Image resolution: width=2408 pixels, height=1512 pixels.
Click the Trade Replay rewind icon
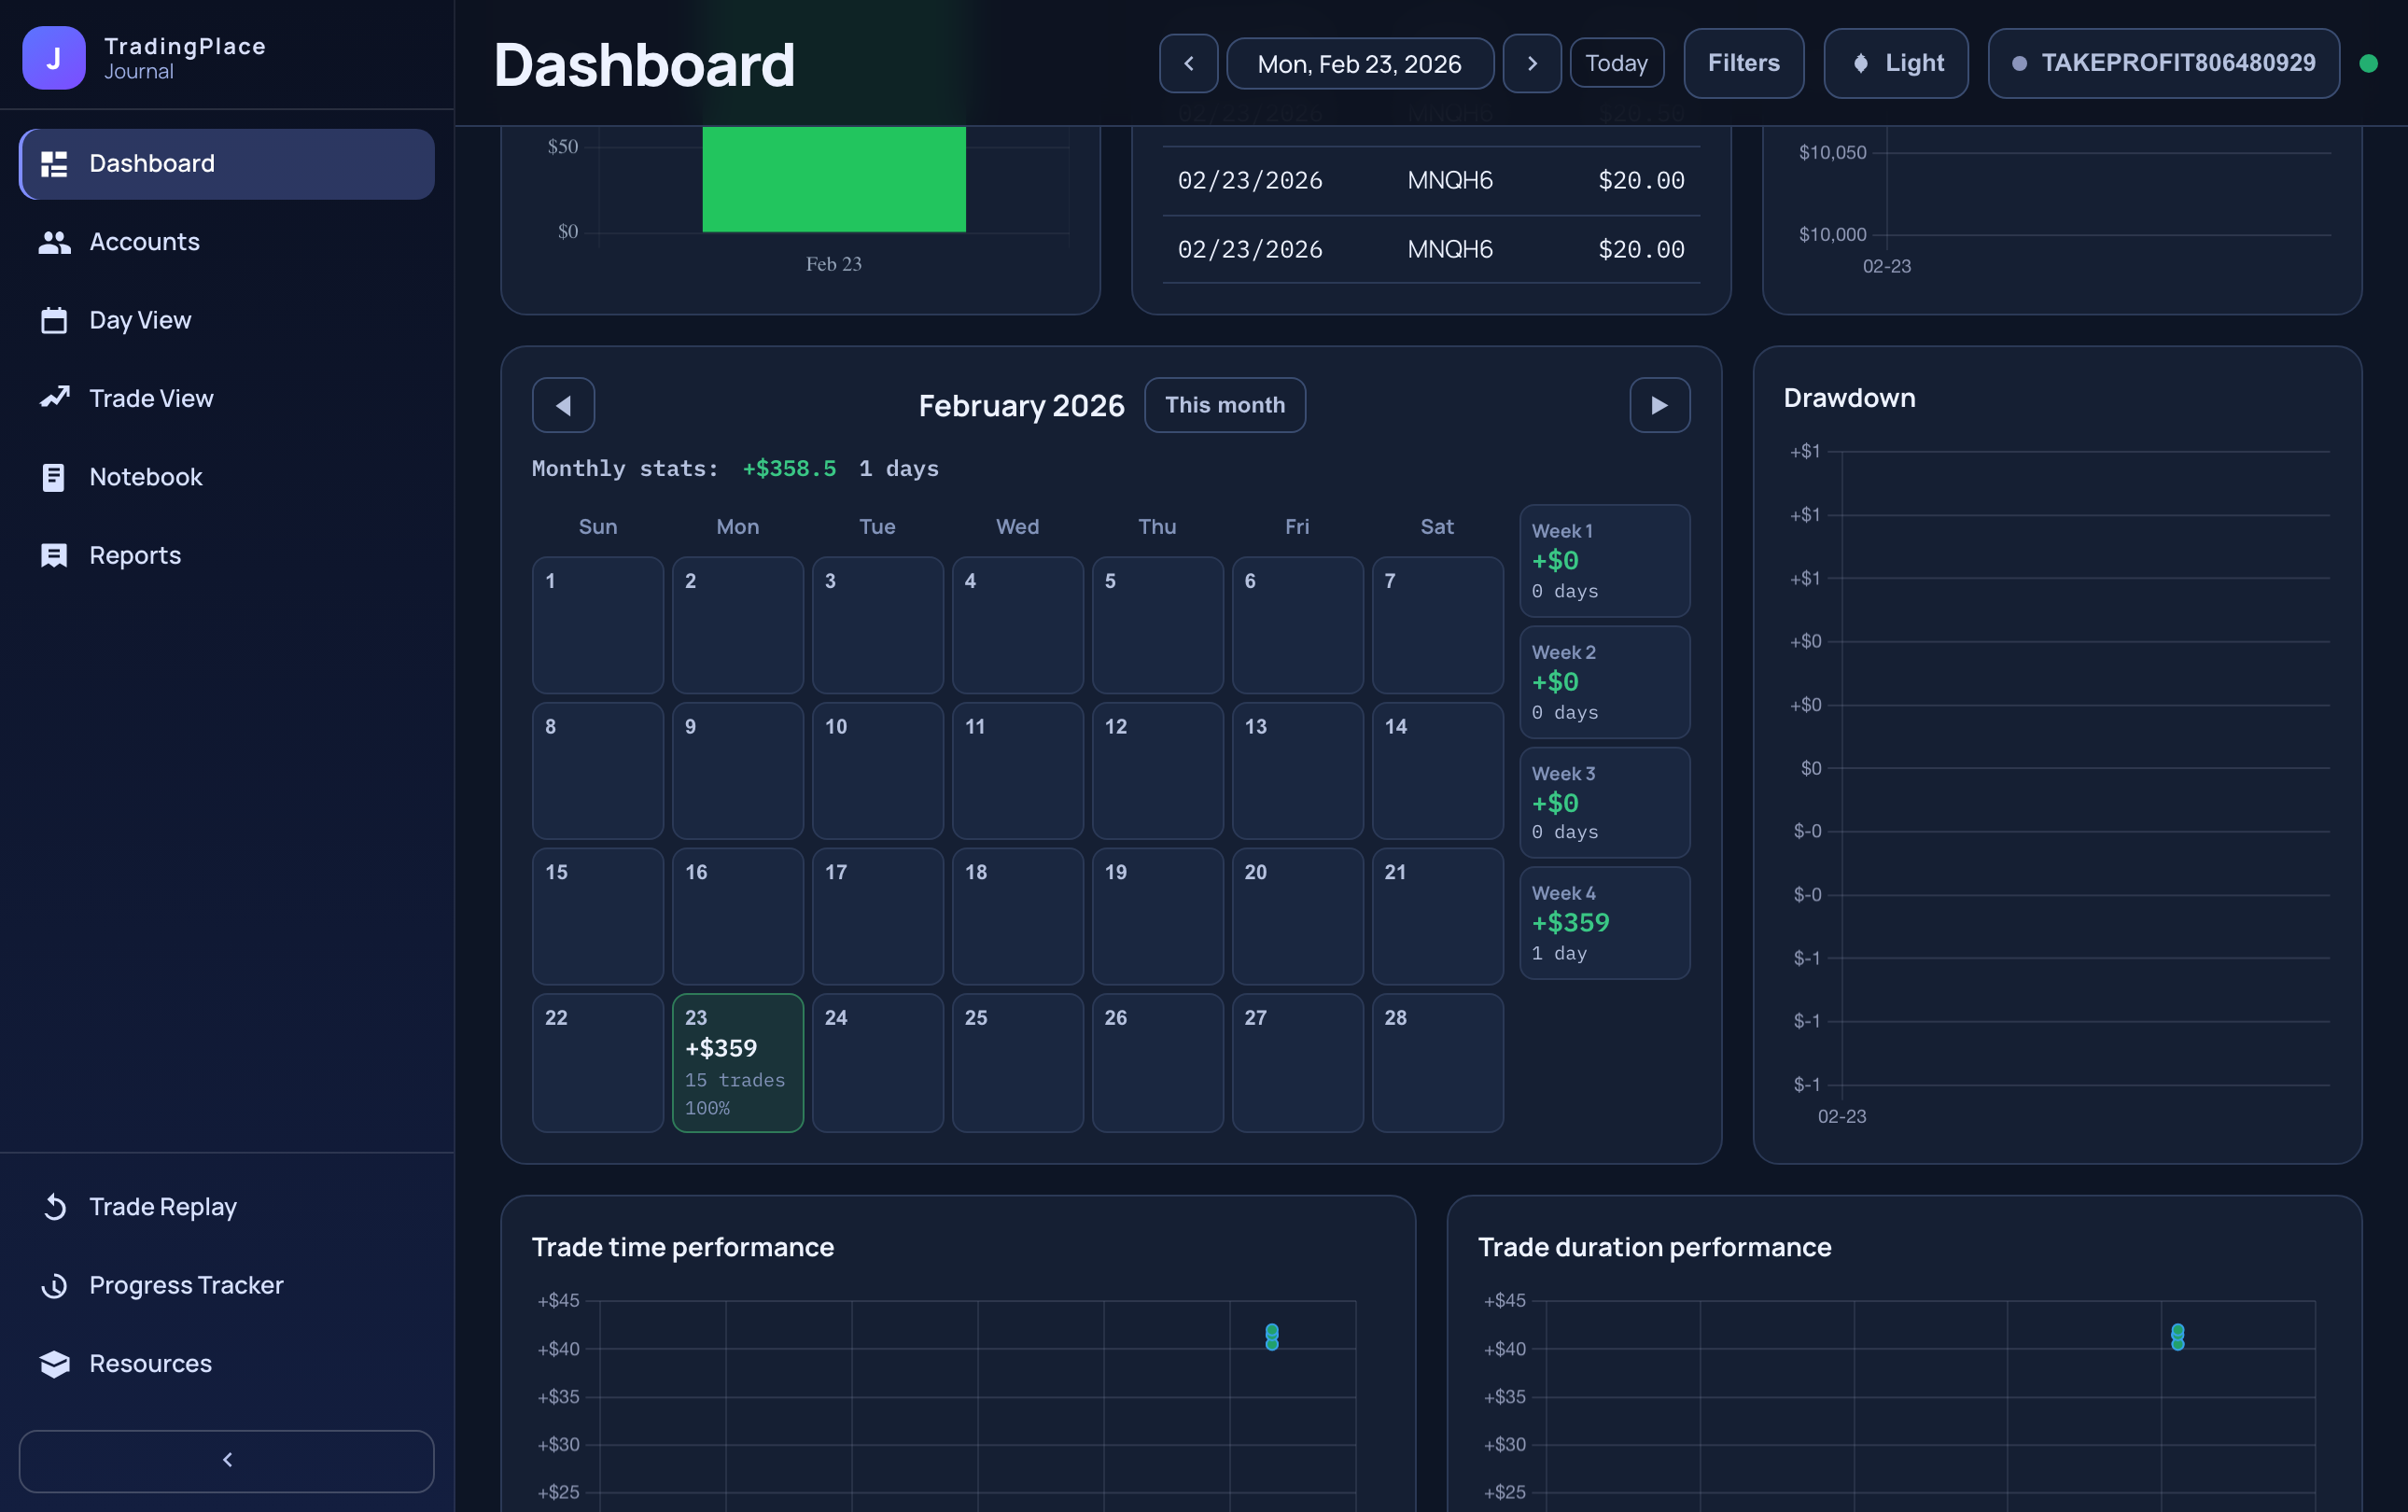point(54,1207)
